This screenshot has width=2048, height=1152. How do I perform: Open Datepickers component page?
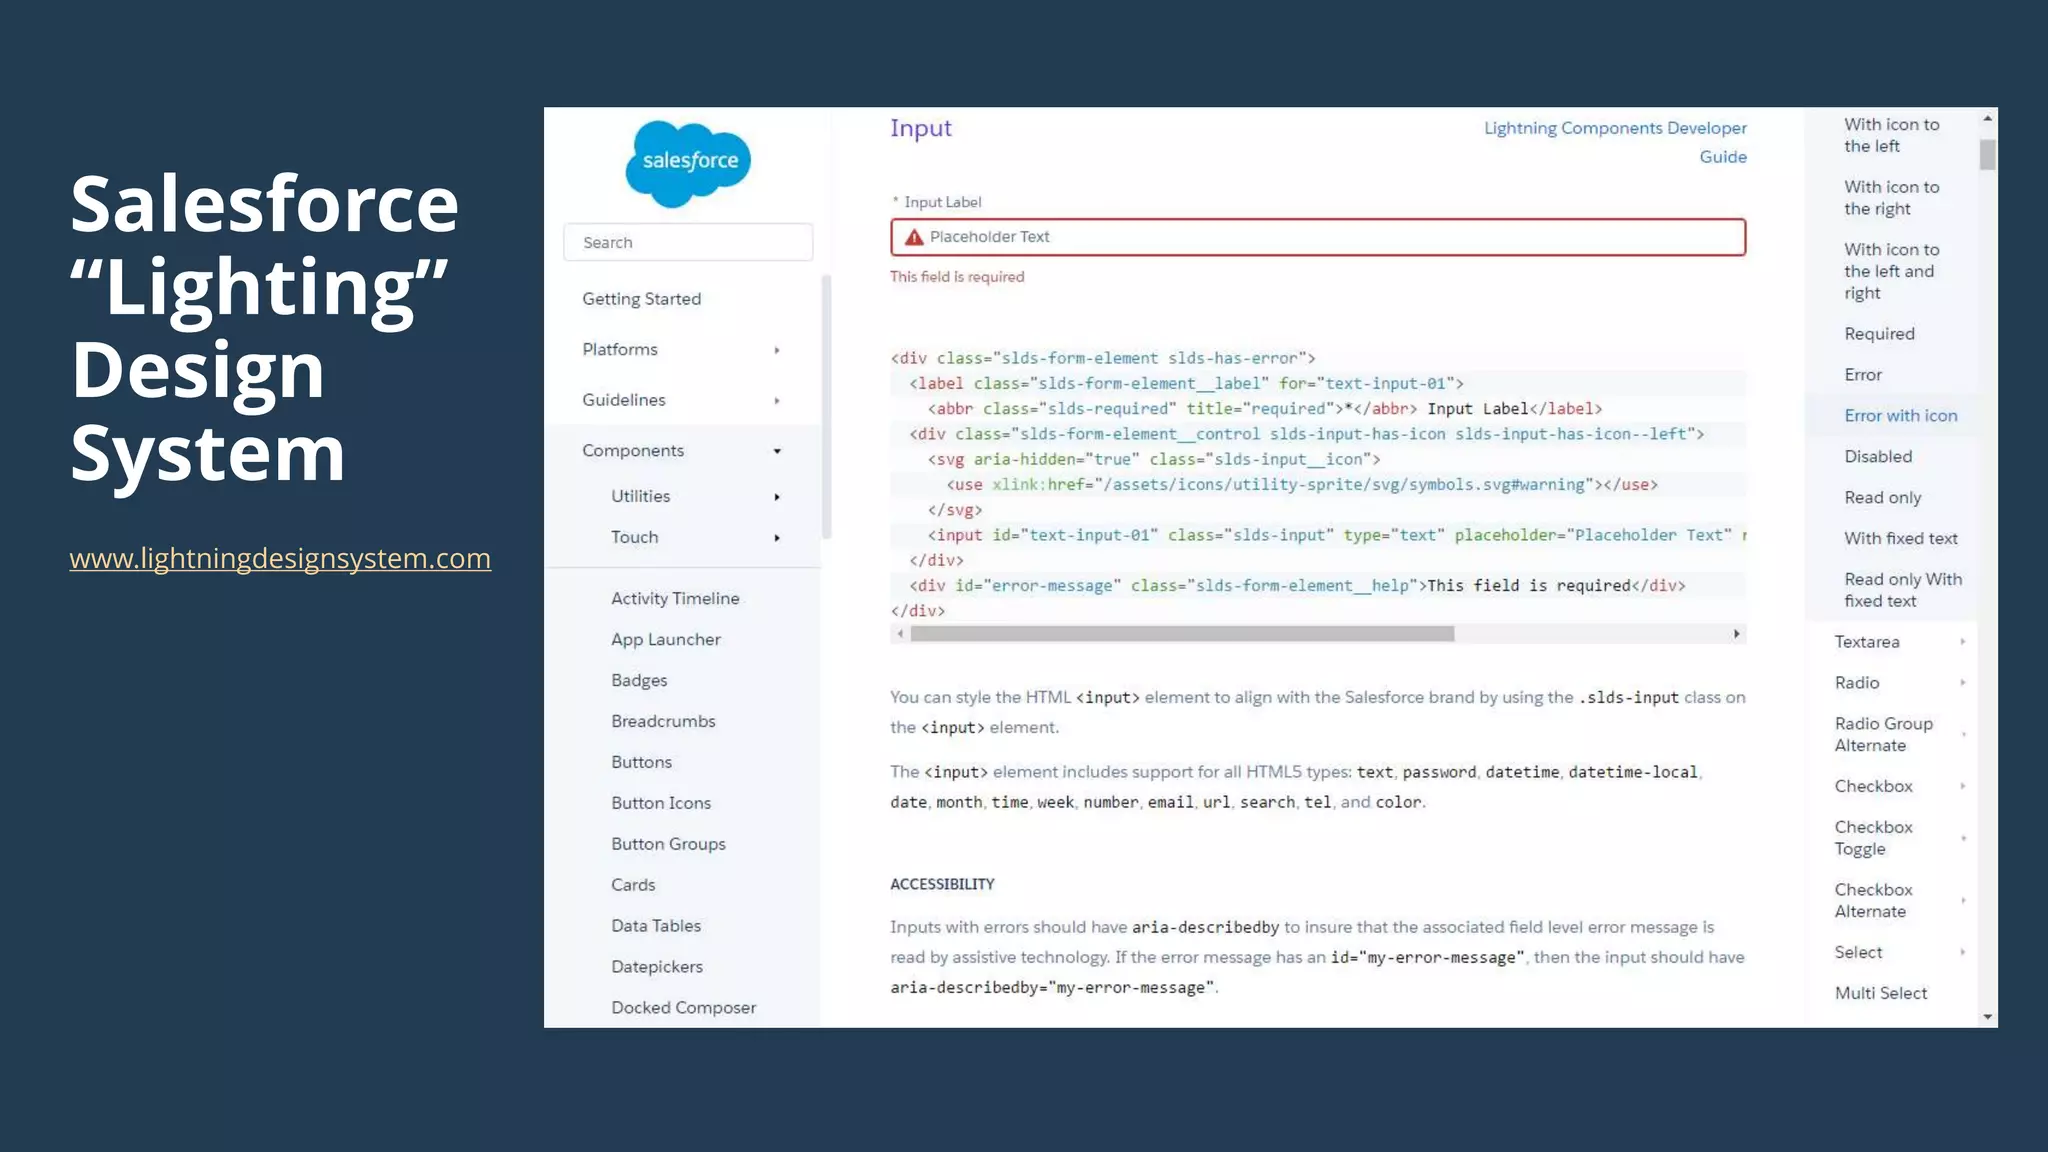[657, 967]
